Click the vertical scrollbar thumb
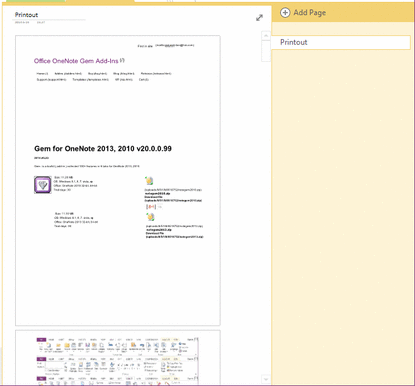This screenshot has height=386, width=415. pyautogui.click(x=266, y=51)
